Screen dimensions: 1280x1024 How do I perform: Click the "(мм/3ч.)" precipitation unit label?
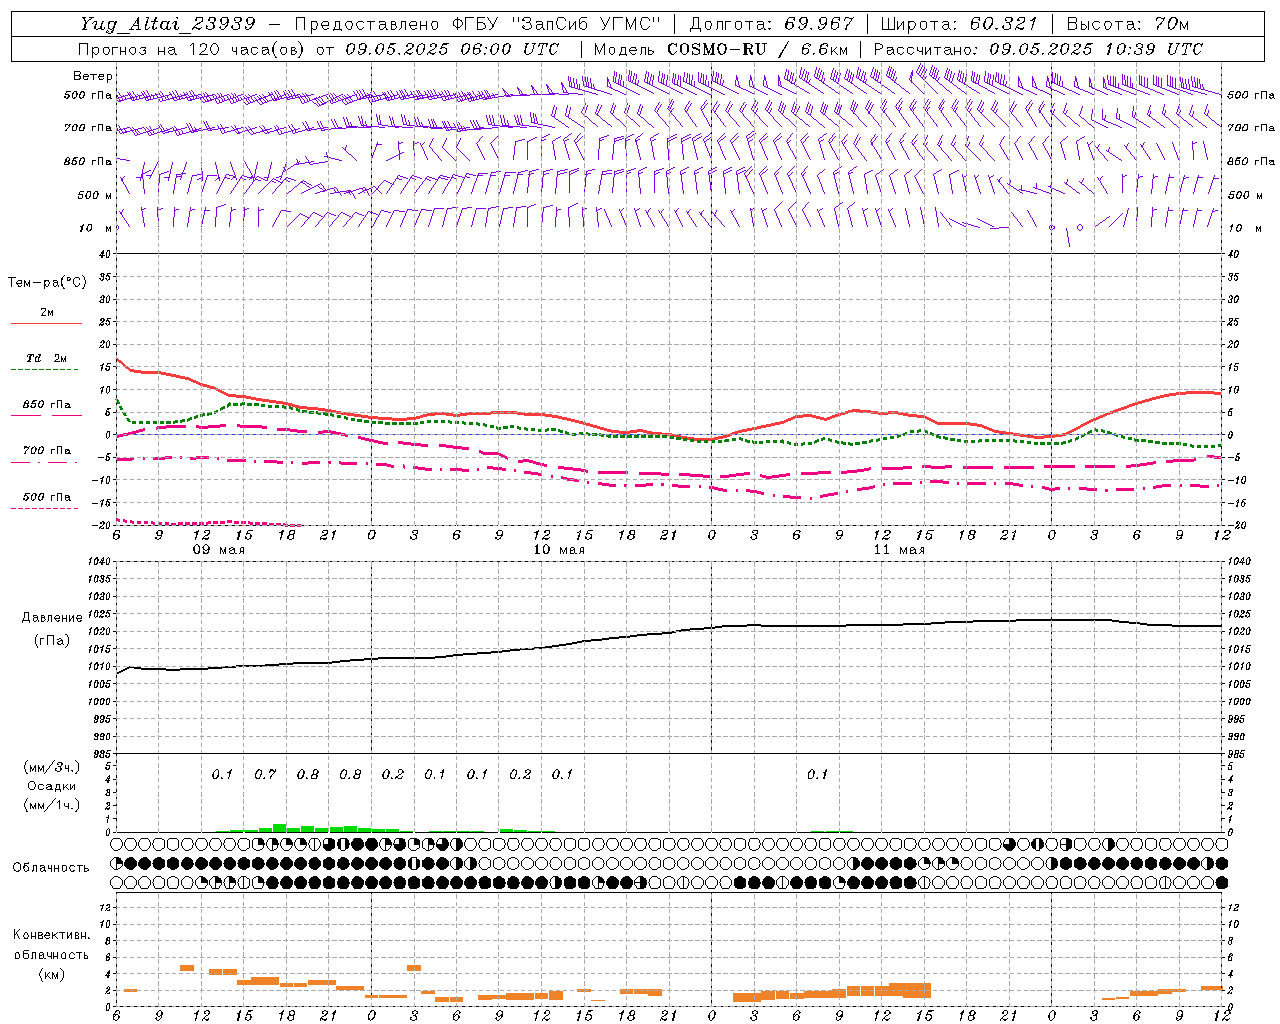pyautogui.click(x=51, y=767)
